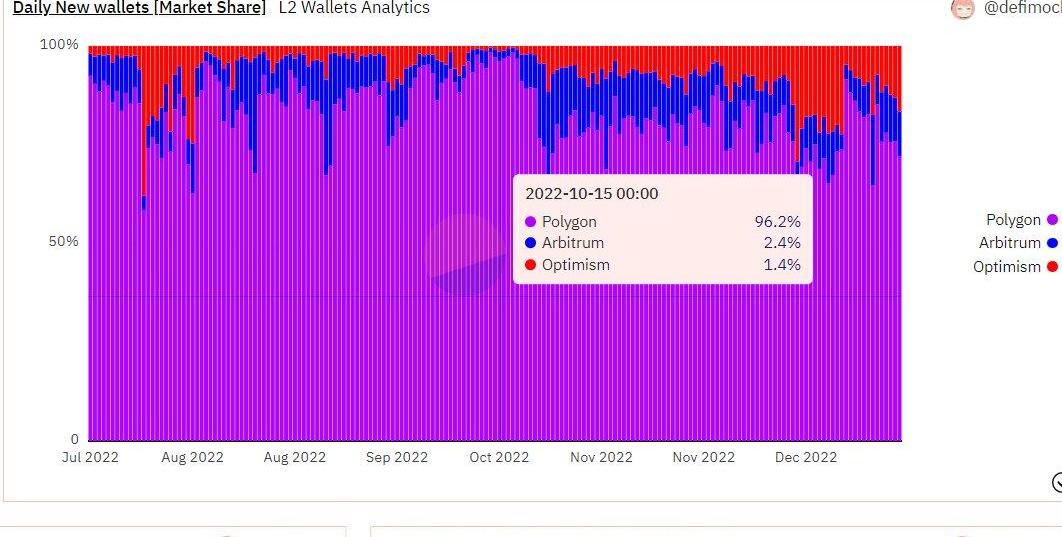Open the Daily New wallets [Market Share] title link

click(140, 8)
